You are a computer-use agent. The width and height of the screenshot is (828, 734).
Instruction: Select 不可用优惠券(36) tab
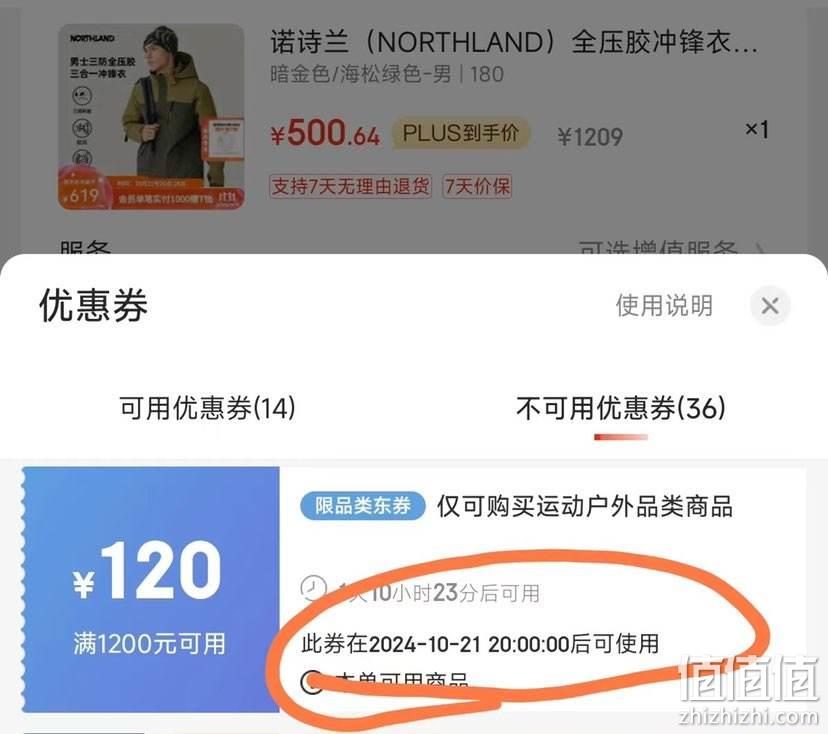pyautogui.click(x=620, y=408)
